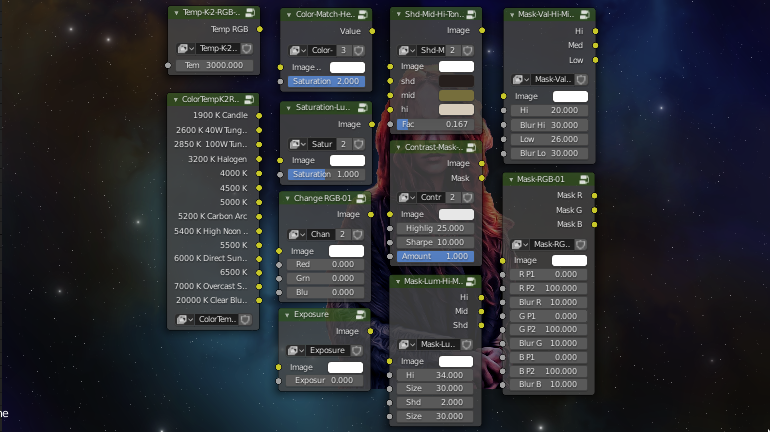Image resolution: width=770 pixels, height=432 pixels.
Task: Toggle fake user shield on Exposure datablock
Action: point(357,350)
